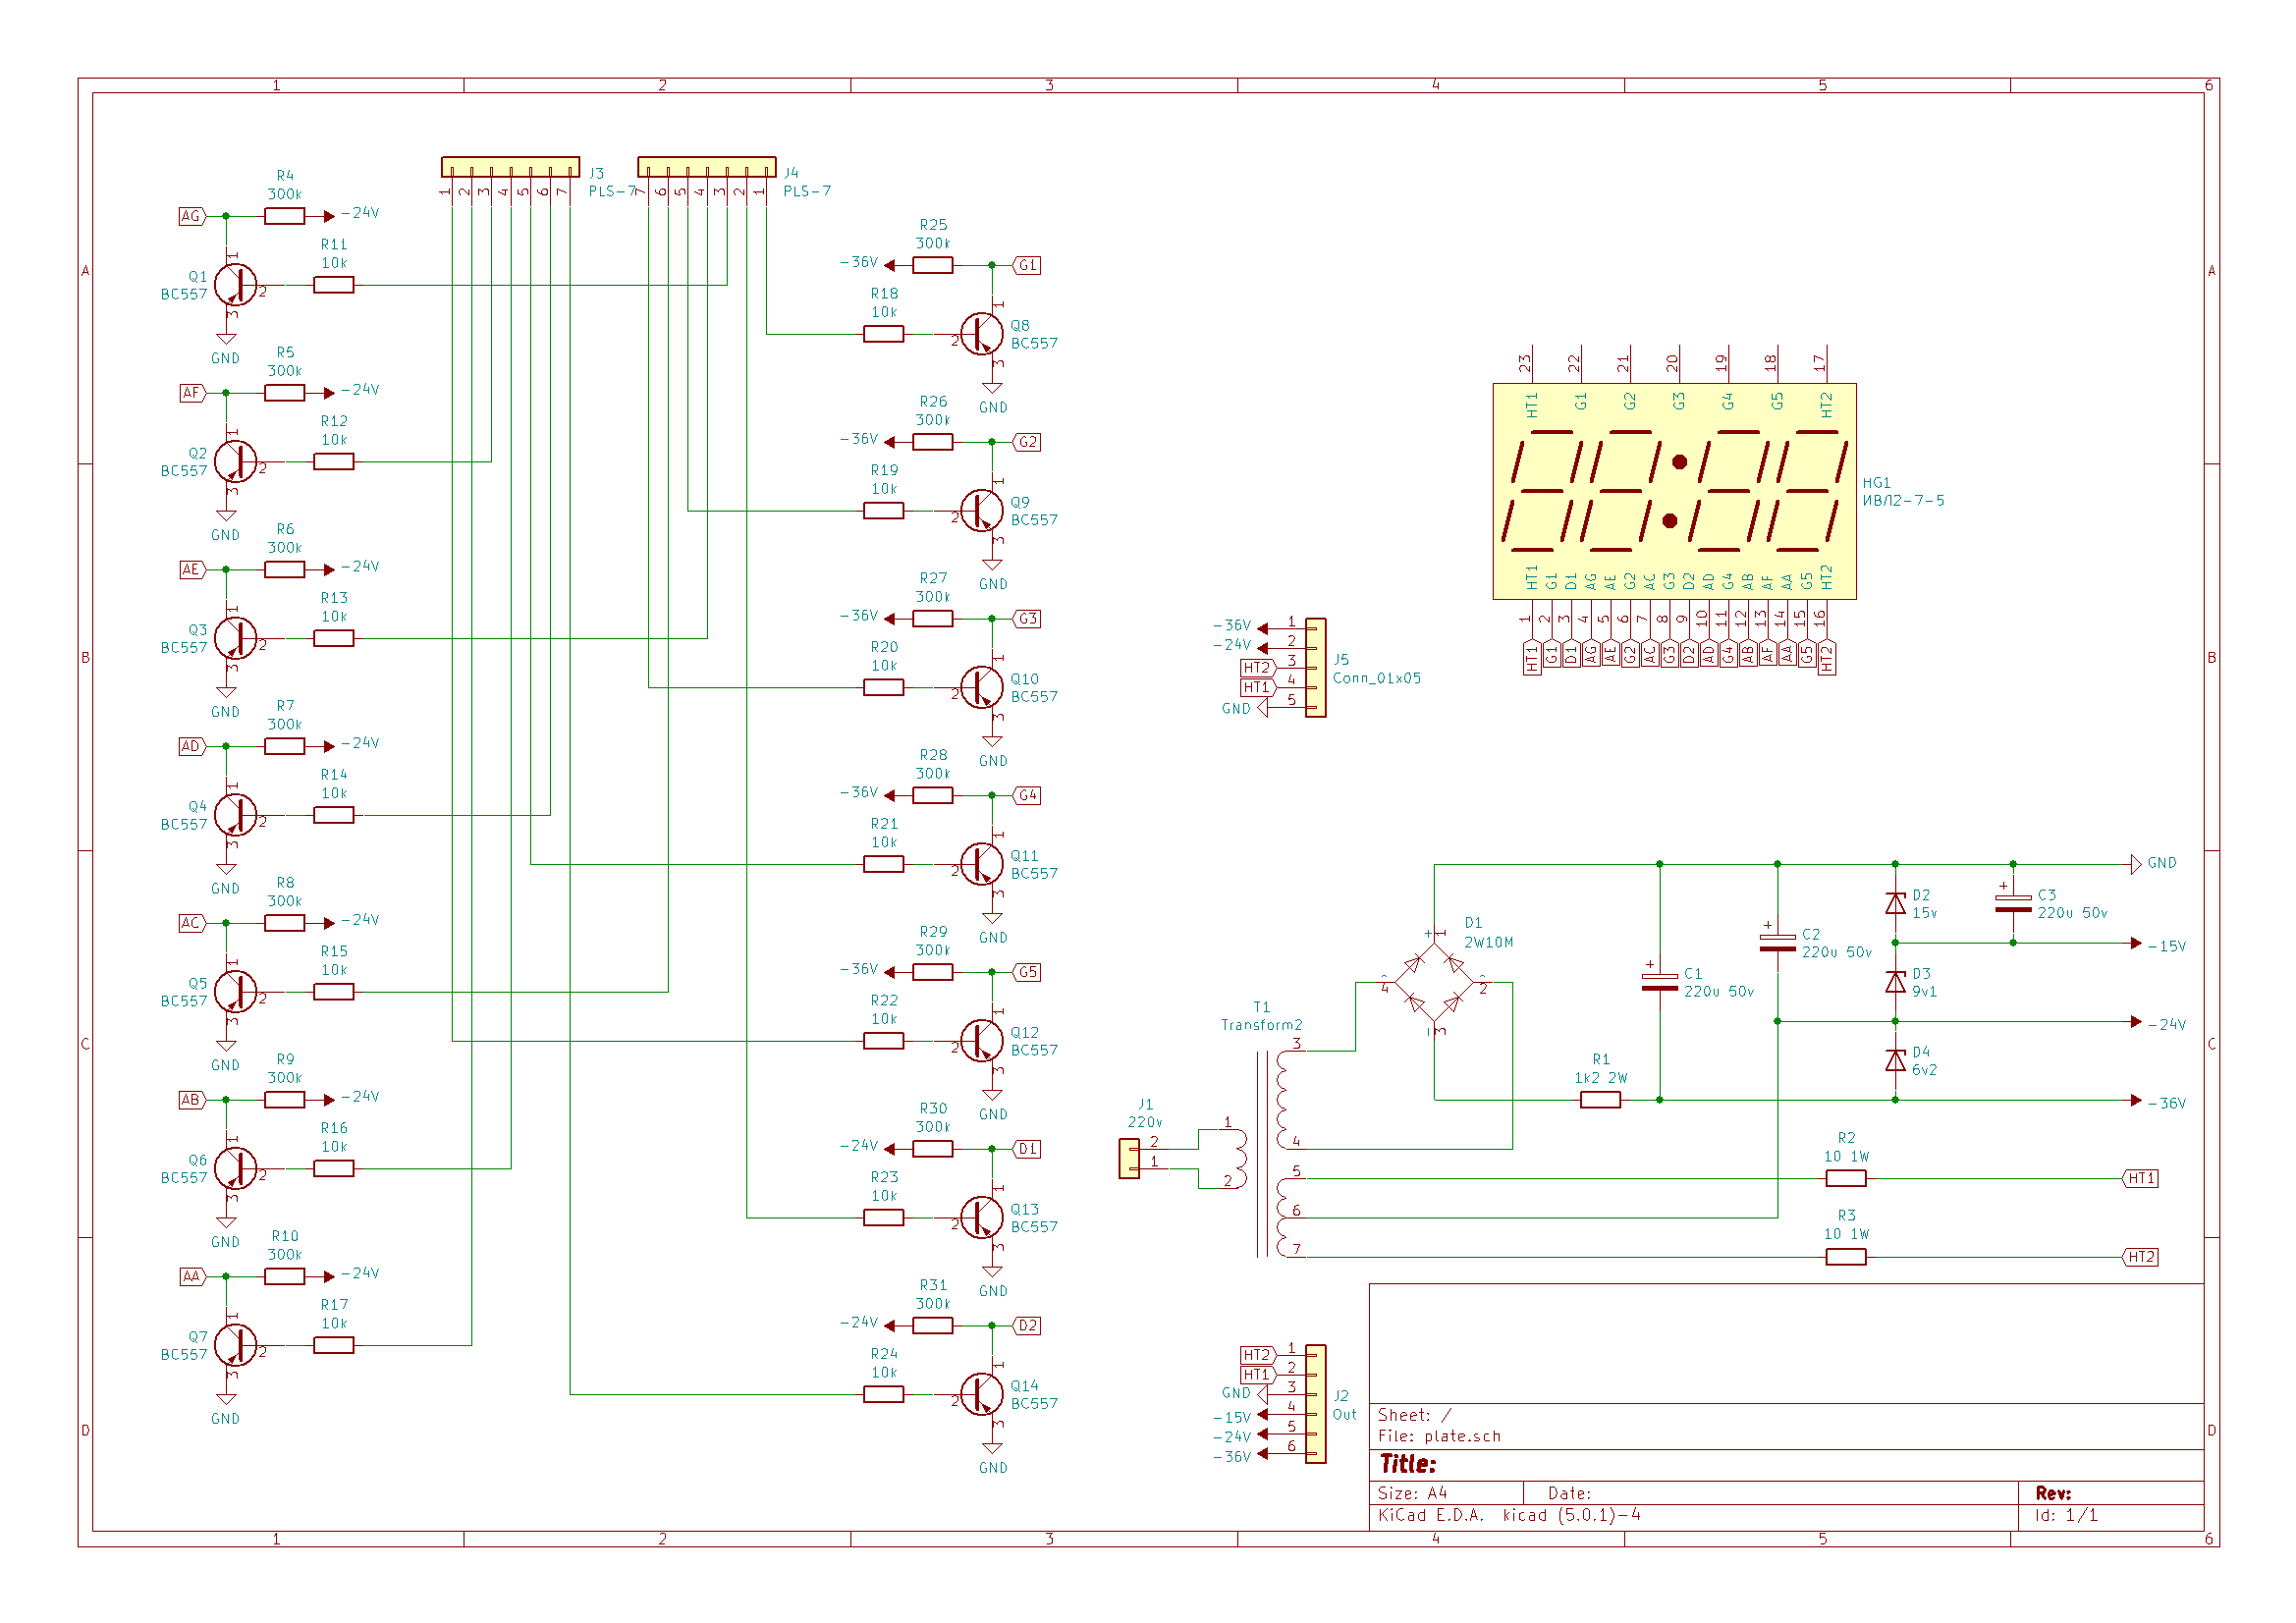
Task: Click the G3 net label beside R27
Action: click(1027, 619)
